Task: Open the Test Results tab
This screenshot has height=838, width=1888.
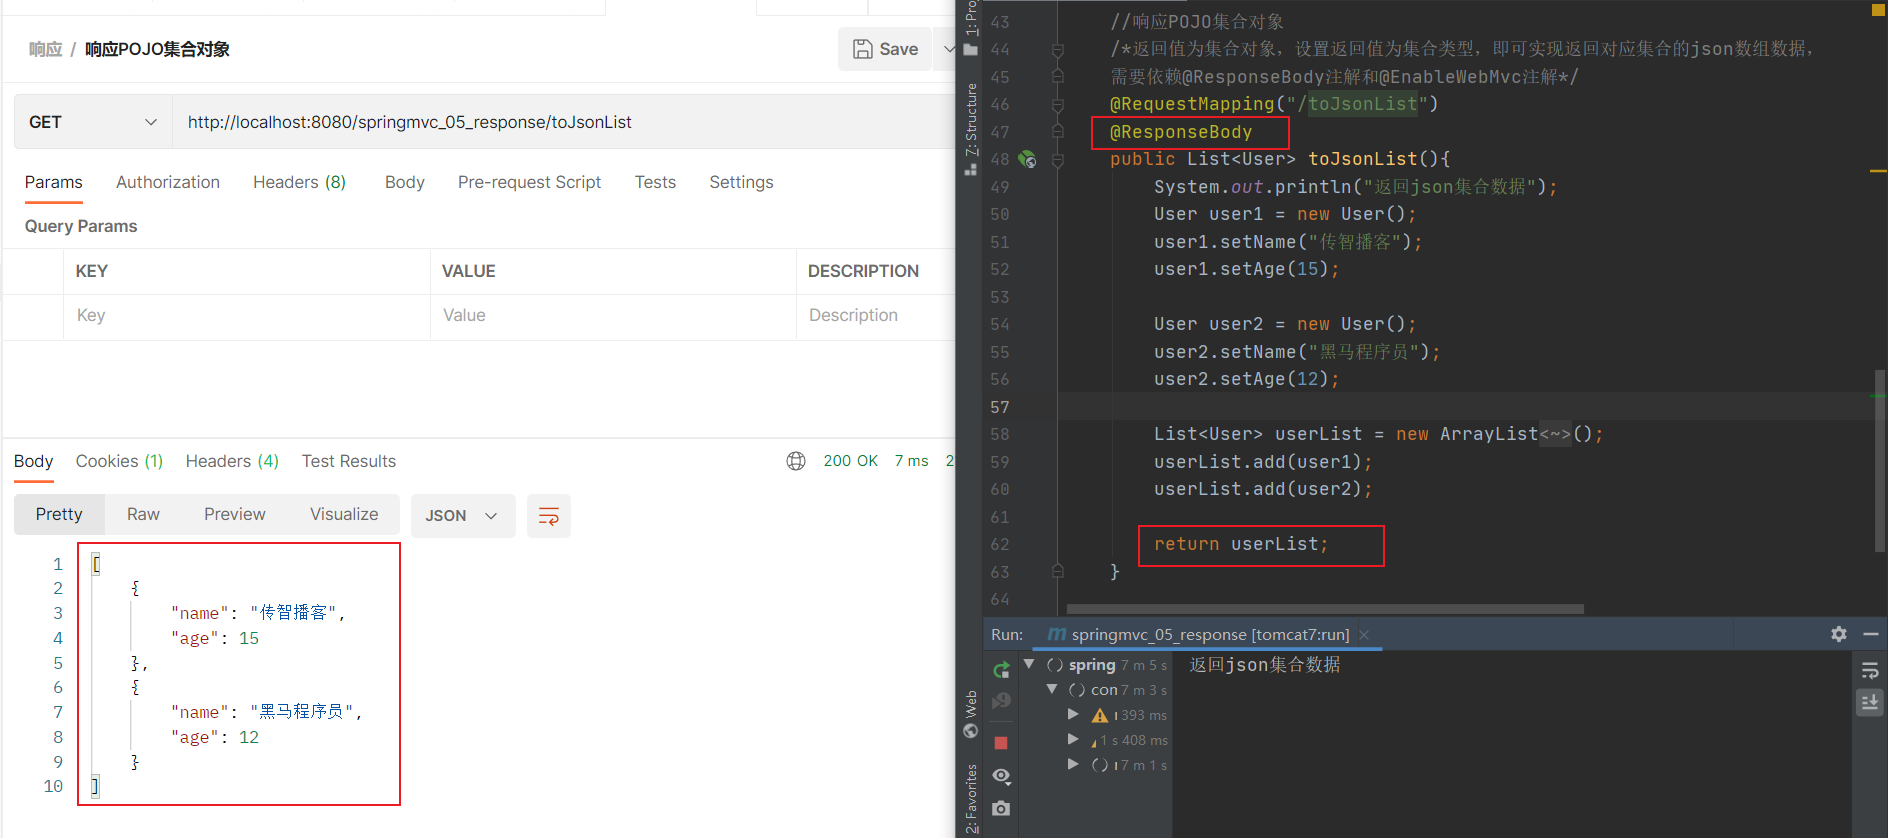Action: (x=349, y=461)
